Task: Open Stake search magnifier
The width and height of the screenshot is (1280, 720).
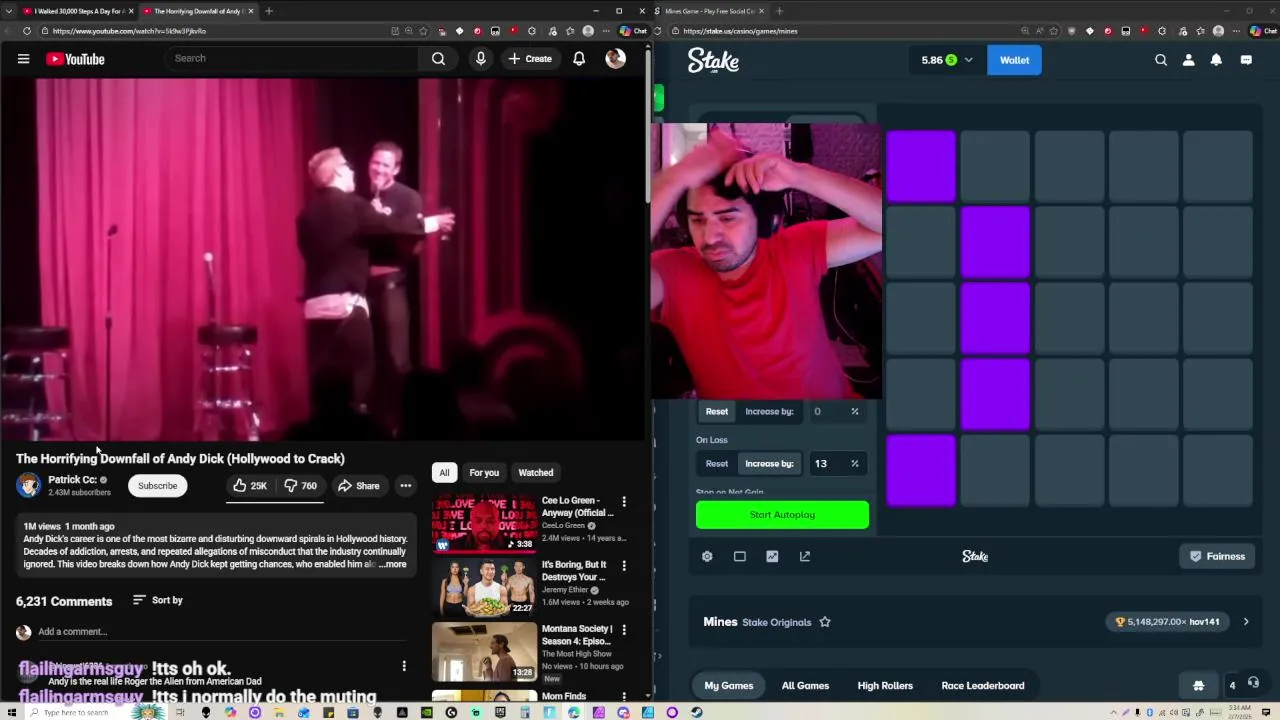Action: pyautogui.click(x=1161, y=60)
